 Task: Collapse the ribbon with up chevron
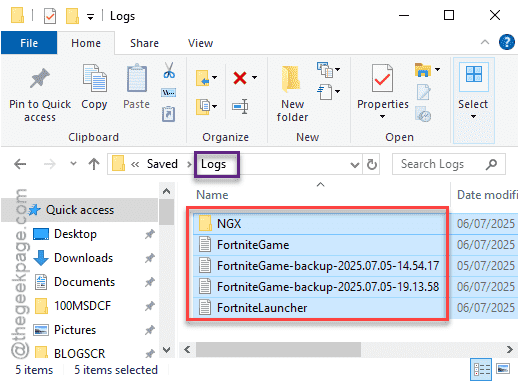485,42
